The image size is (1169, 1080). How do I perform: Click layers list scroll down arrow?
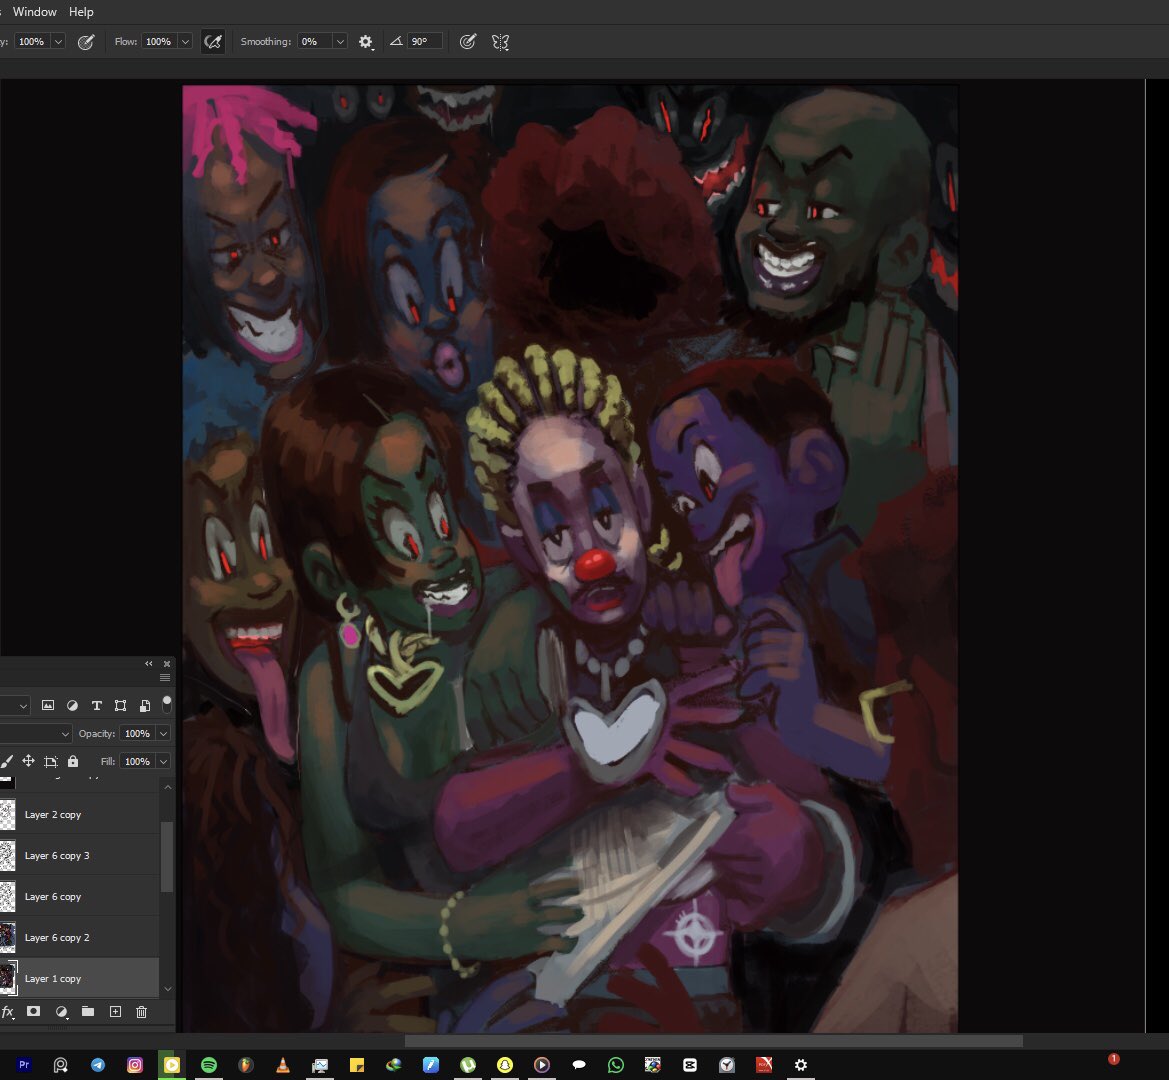click(x=168, y=989)
